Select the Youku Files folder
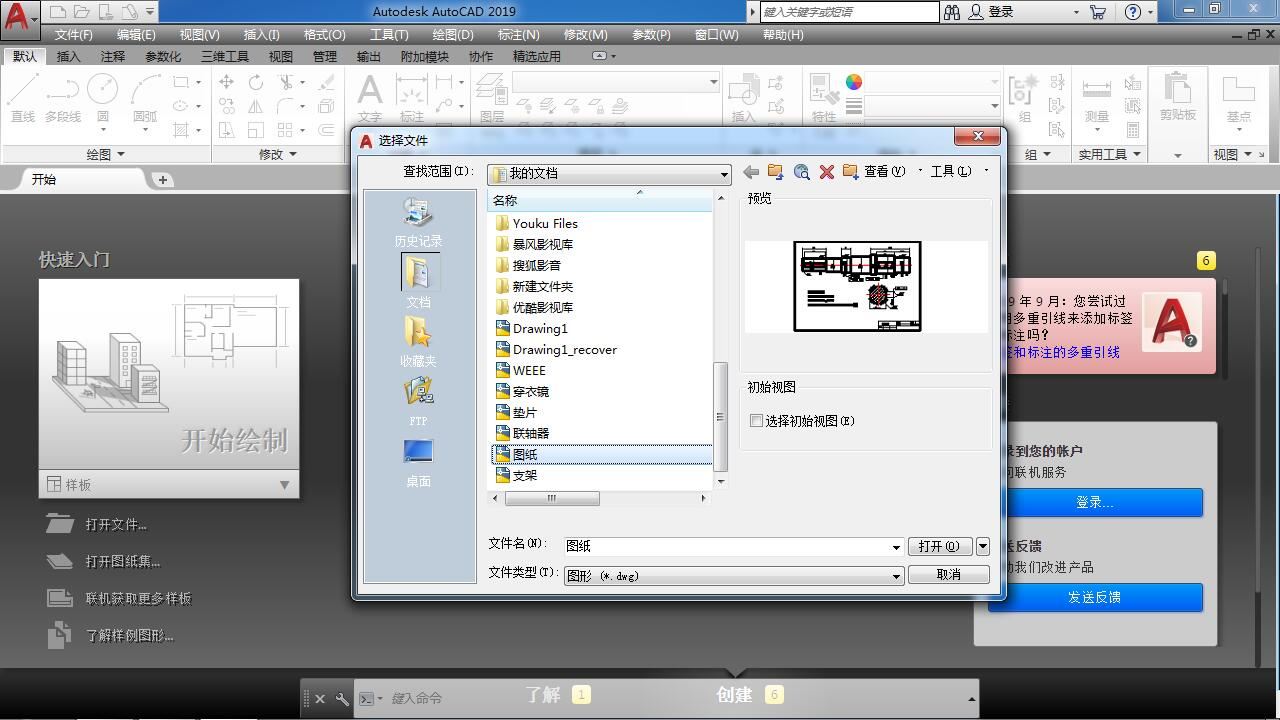The width and height of the screenshot is (1280, 720). coord(545,223)
